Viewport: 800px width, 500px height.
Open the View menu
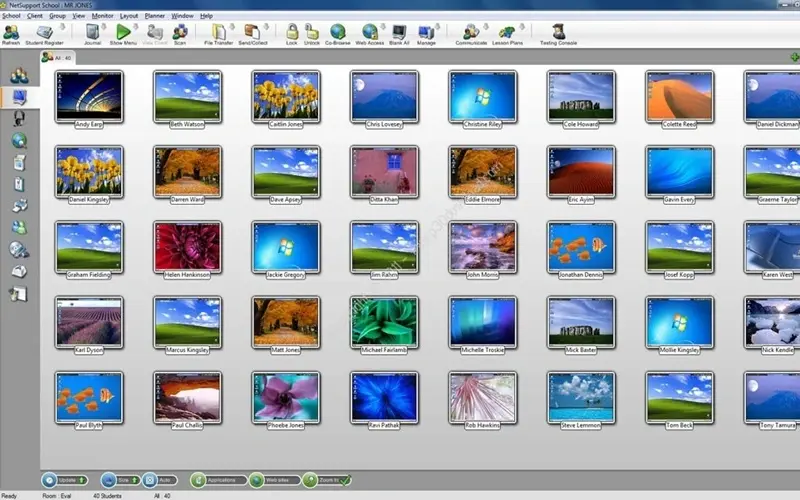(79, 16)
